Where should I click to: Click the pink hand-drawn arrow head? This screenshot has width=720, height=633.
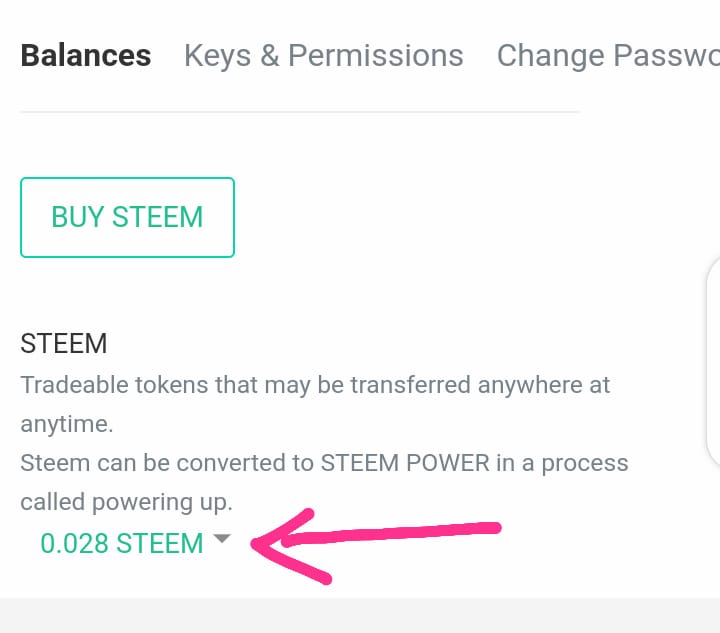point(275,545)
